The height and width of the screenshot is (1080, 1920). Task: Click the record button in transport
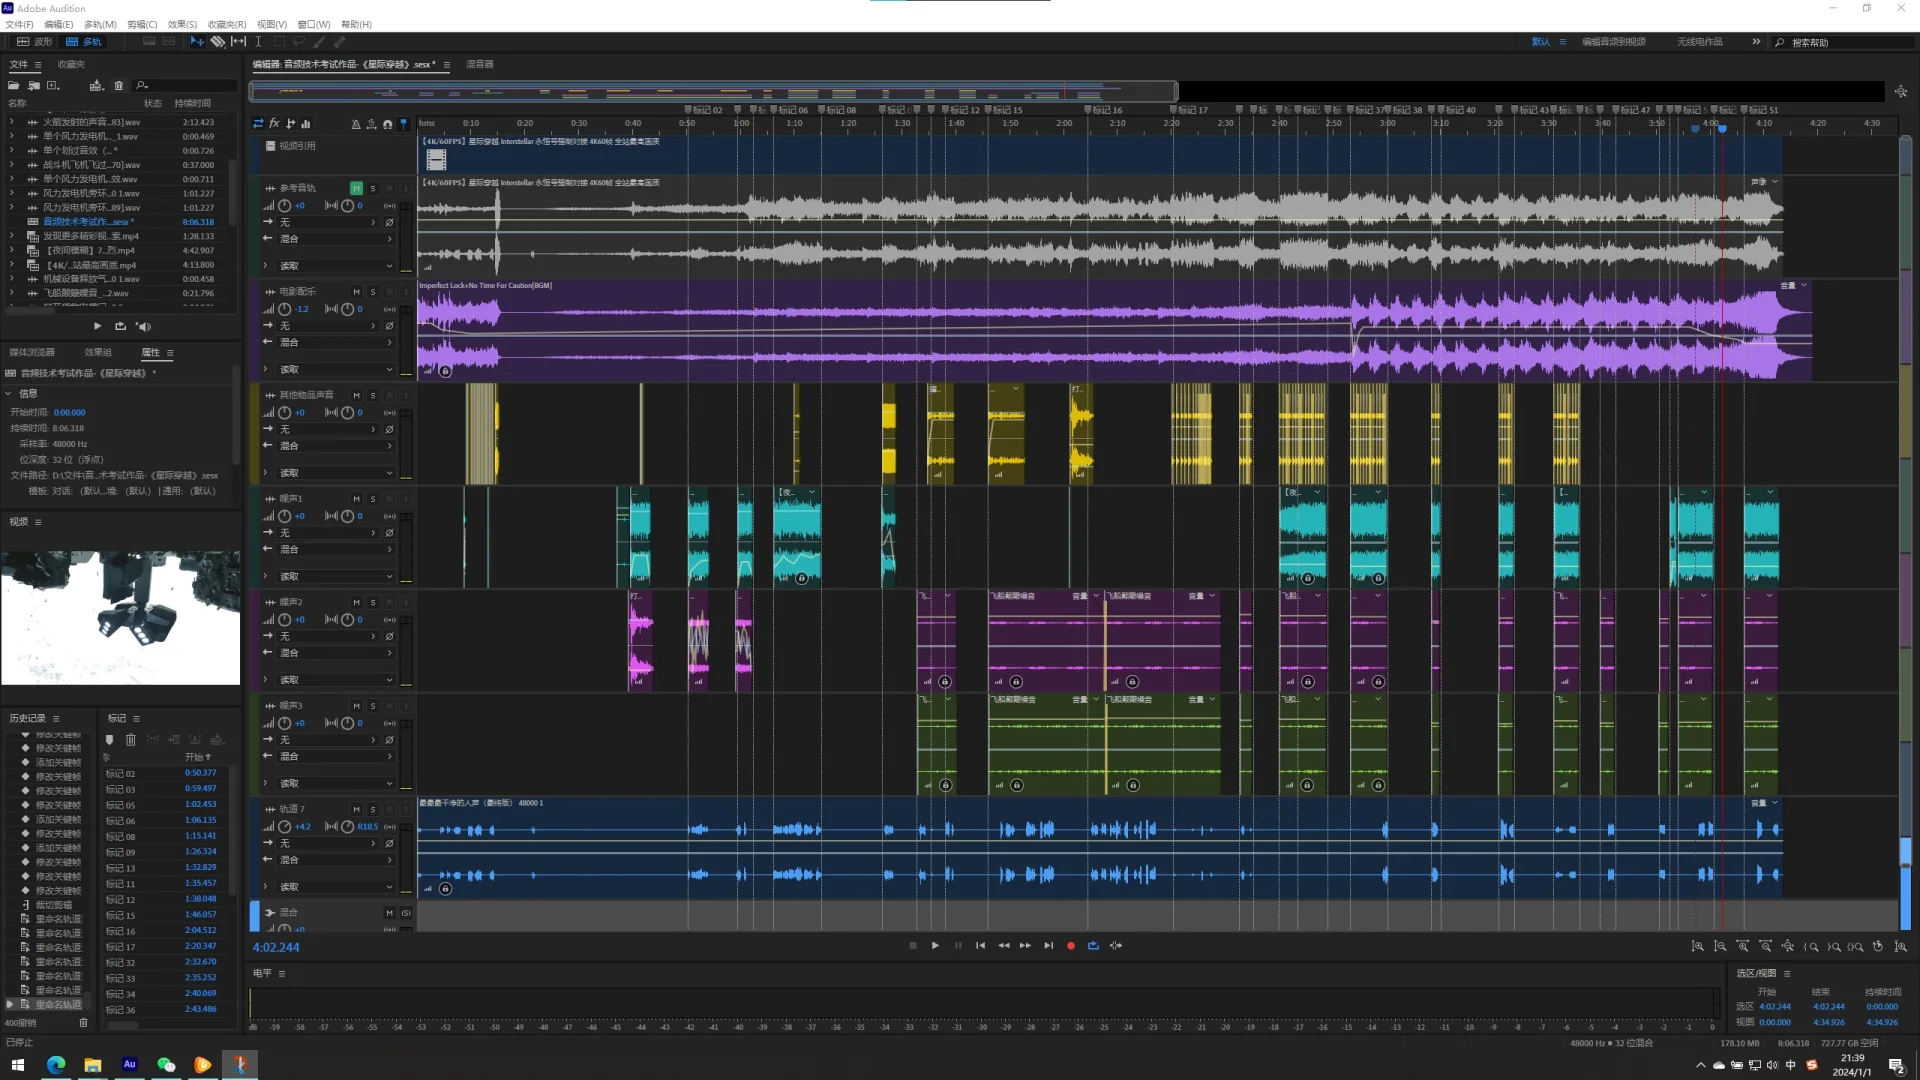(1071, 946)
